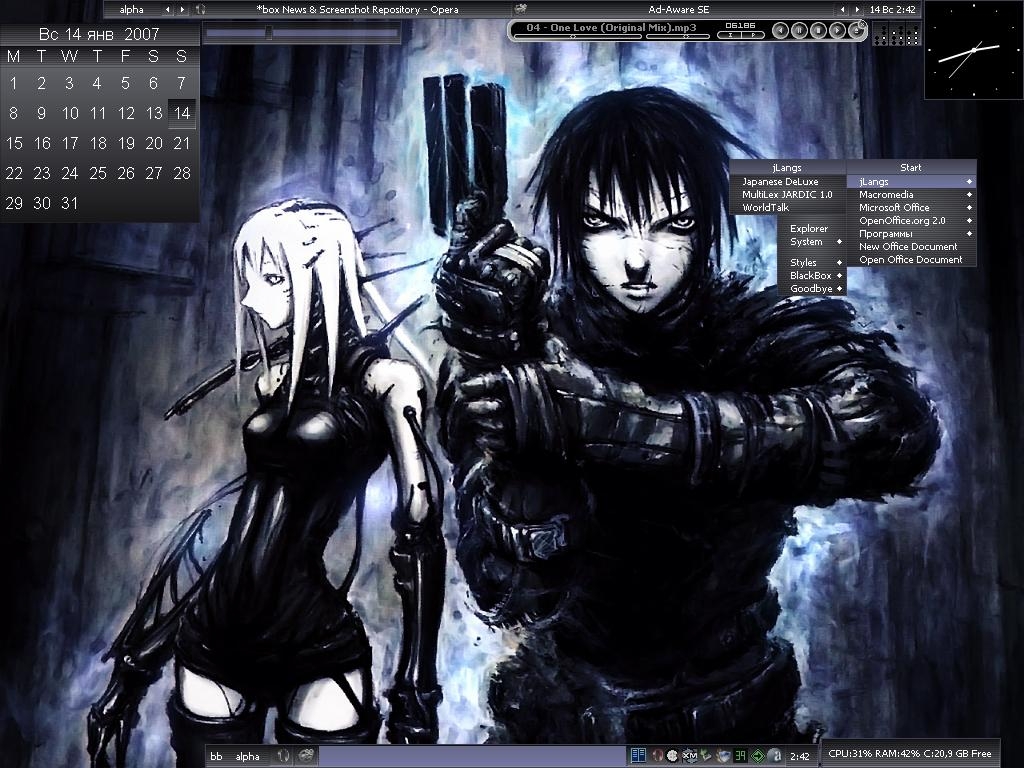The image size is (1024, 768).
Task: Click the green arrows tray icon
Action: pos(706,756)
